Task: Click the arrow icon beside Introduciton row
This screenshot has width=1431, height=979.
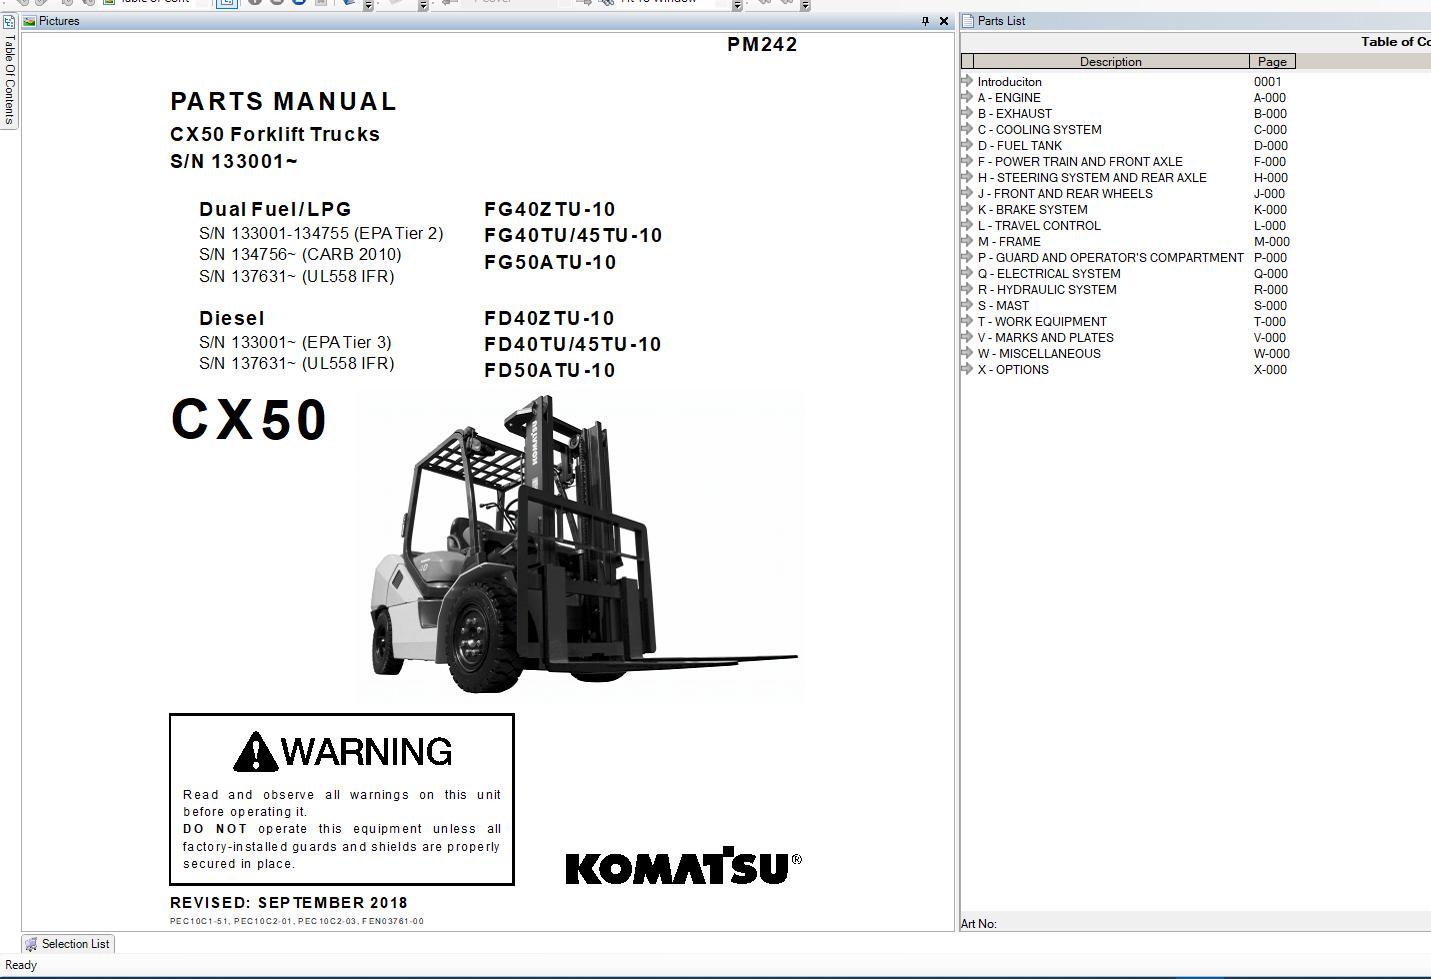Action: coord(967,81)
